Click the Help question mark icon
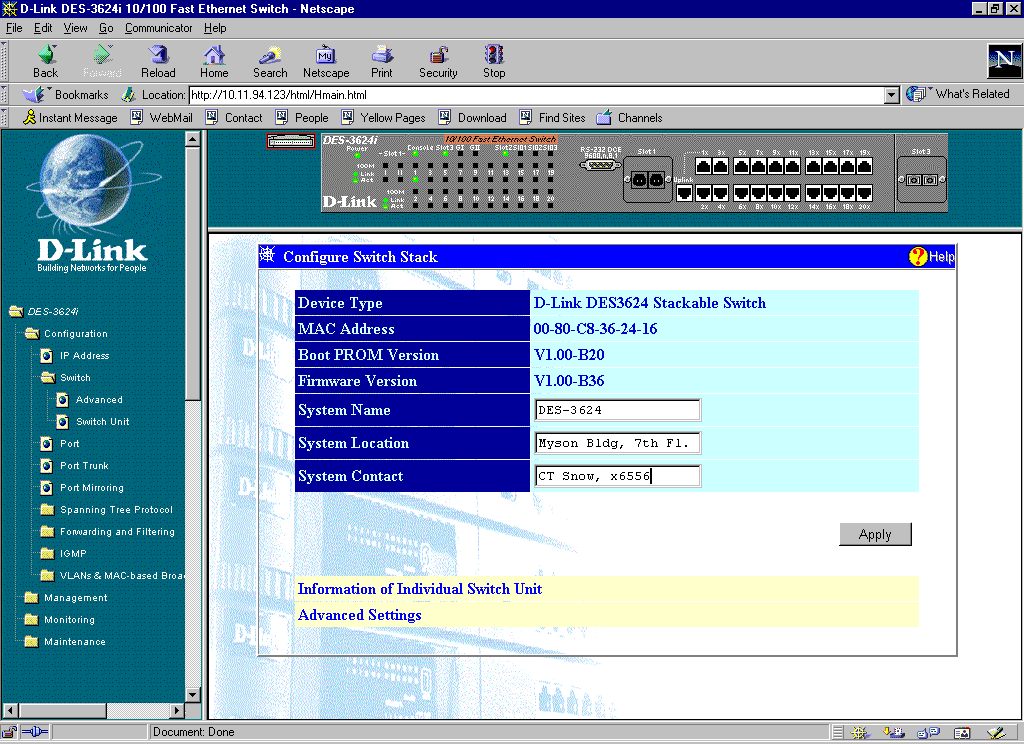 point(918,257)
